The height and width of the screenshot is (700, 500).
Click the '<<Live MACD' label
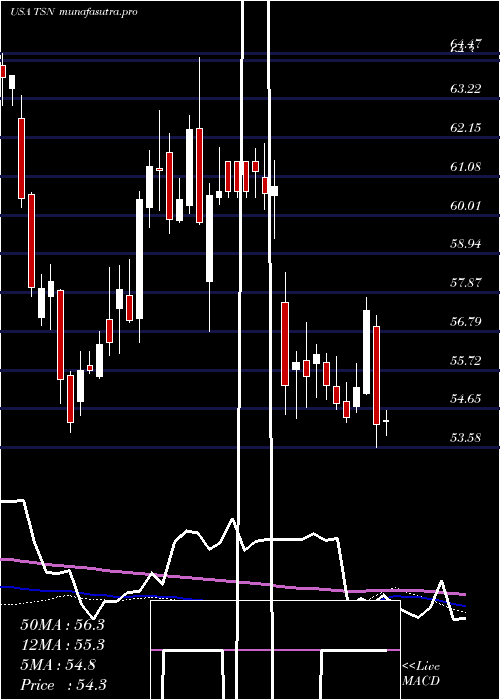[421, 674]
